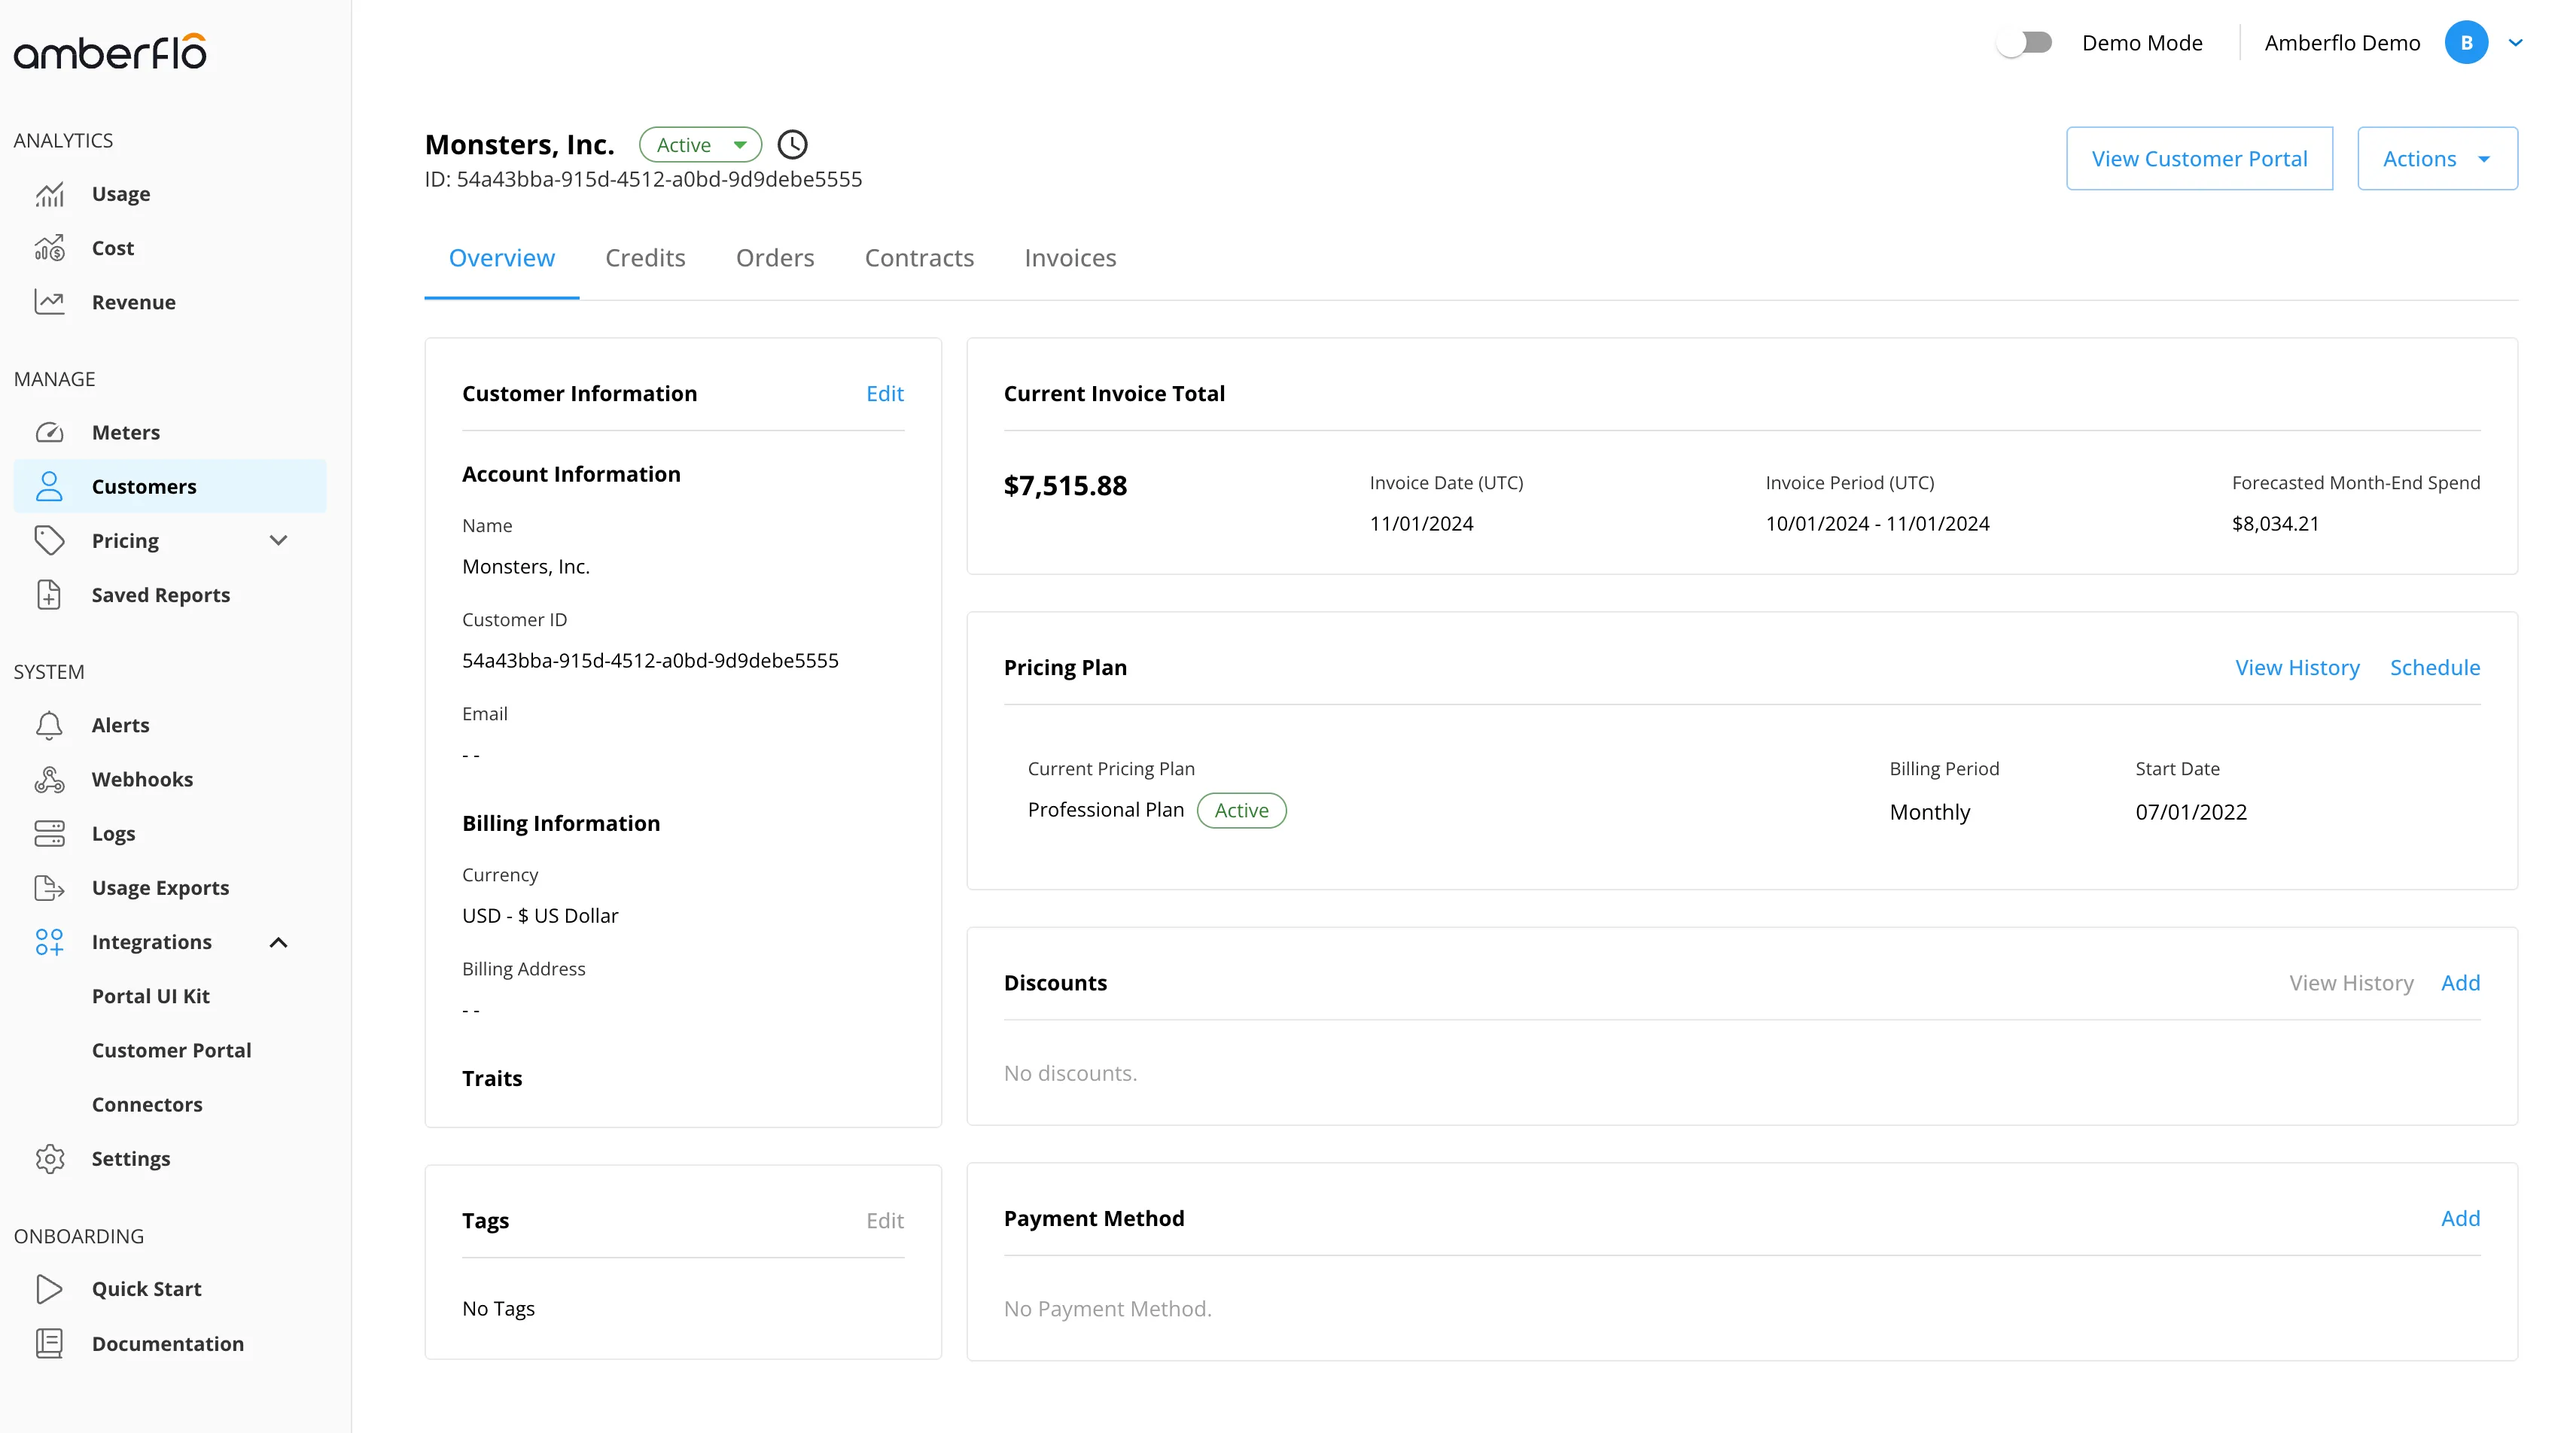Open Customer Portal sidebar item
This screenshot has height=1433, width=2576.
pos(171,1050)
